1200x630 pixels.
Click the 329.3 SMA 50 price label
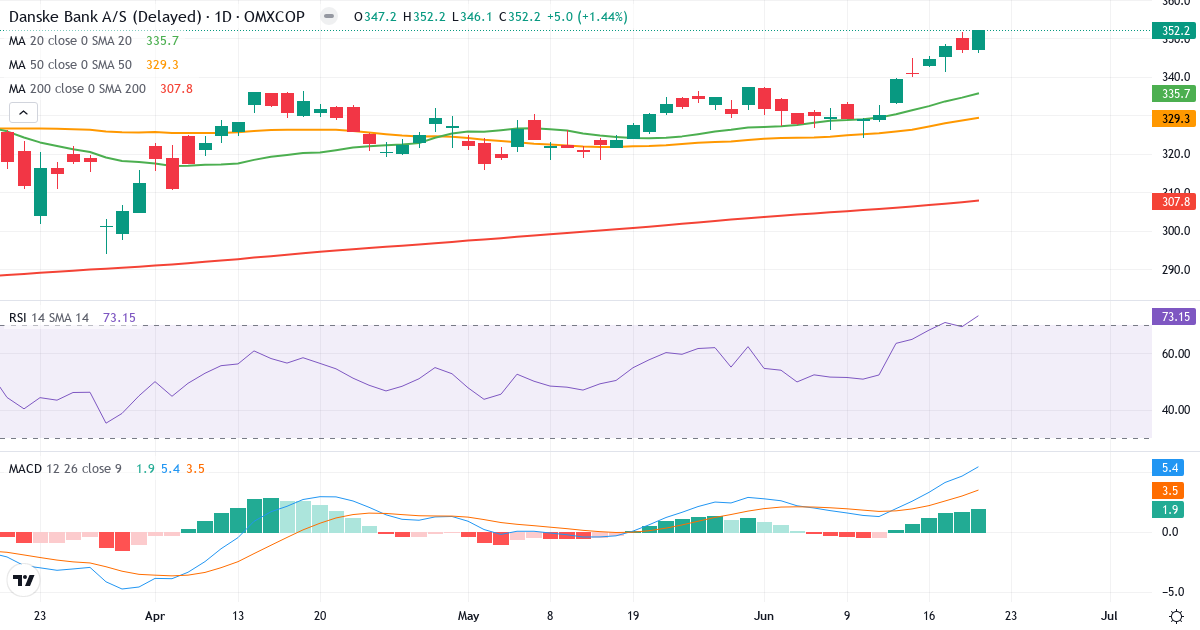tap(1176, 118)
